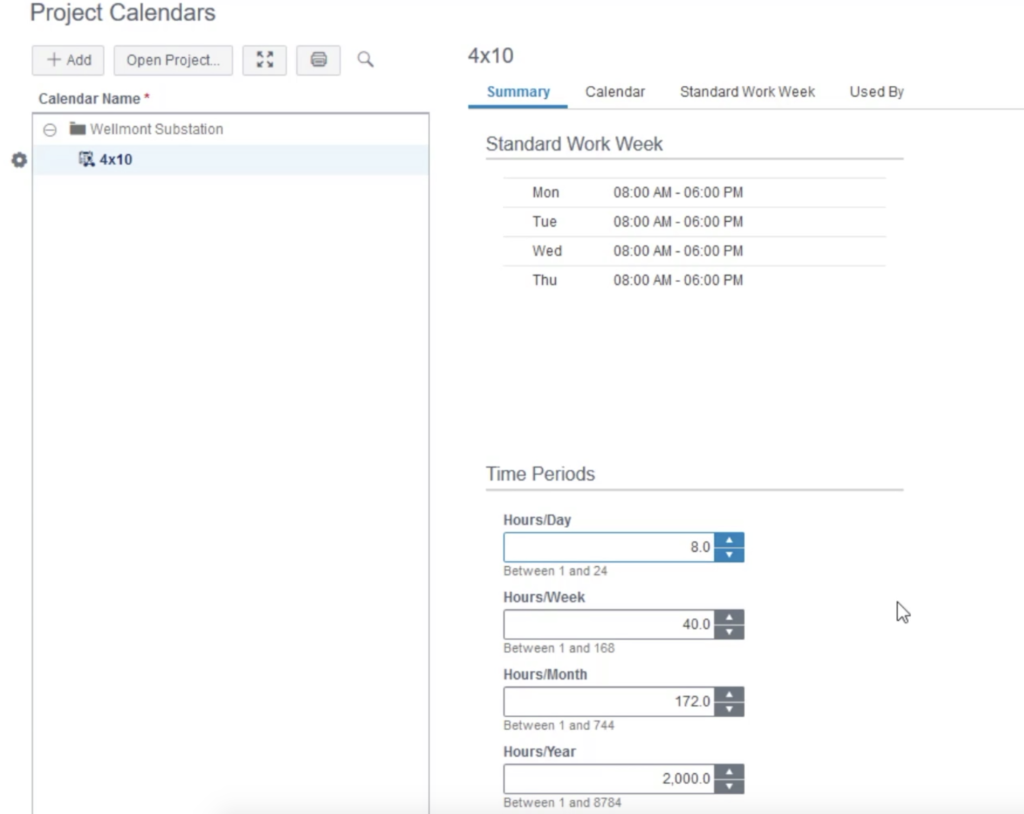Decrement the Hours/Month value
The image size is (1024, 814).
pos(731,707)
